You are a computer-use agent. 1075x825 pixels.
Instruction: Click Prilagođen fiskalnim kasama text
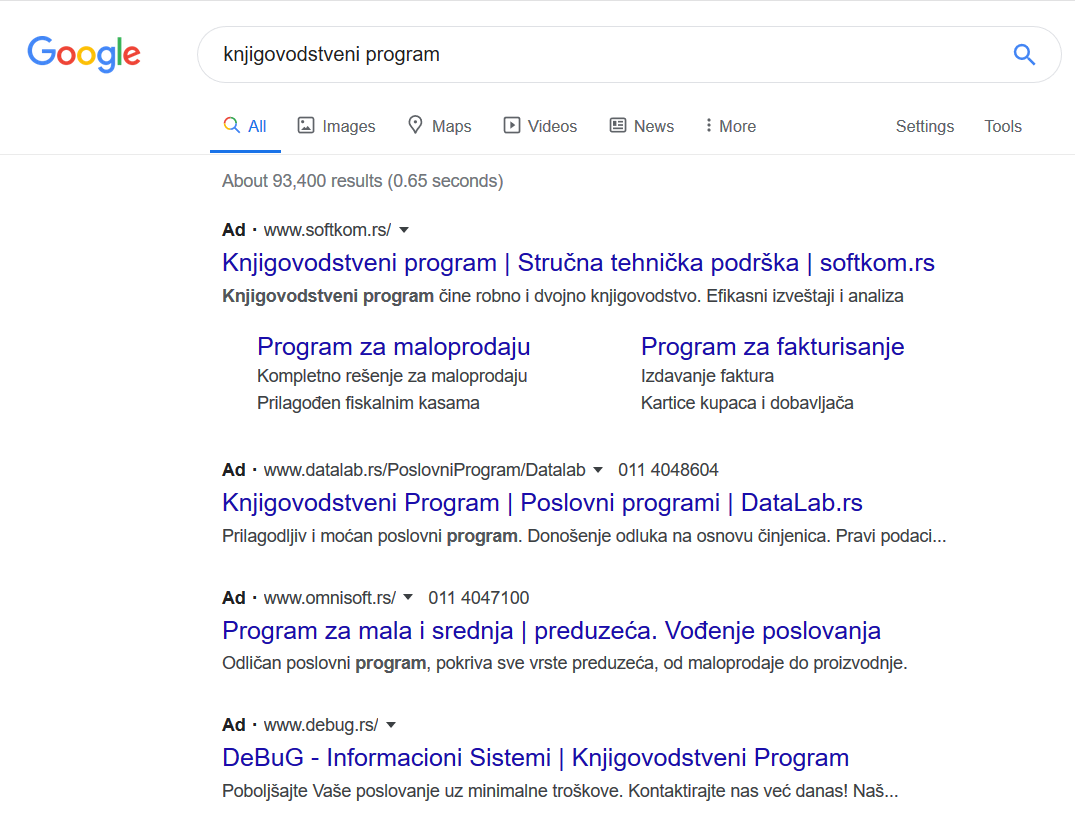[x=368, y=403]
